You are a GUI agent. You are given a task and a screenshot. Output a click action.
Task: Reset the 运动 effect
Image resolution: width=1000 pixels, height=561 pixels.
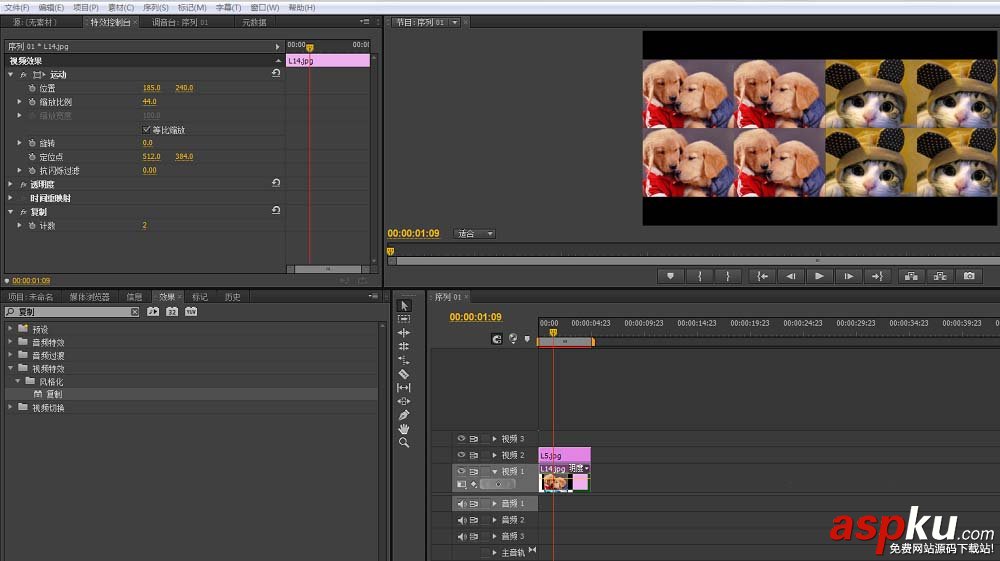276,73
